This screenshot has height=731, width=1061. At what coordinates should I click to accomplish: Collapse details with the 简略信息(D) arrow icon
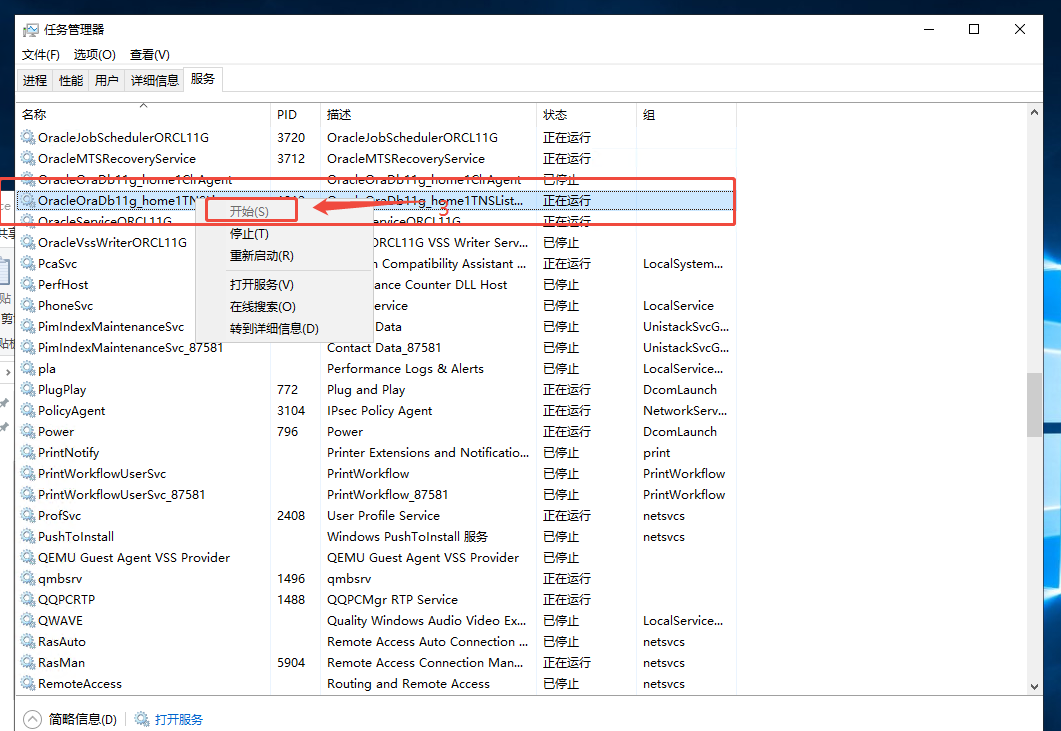click(x=32, y=719)
